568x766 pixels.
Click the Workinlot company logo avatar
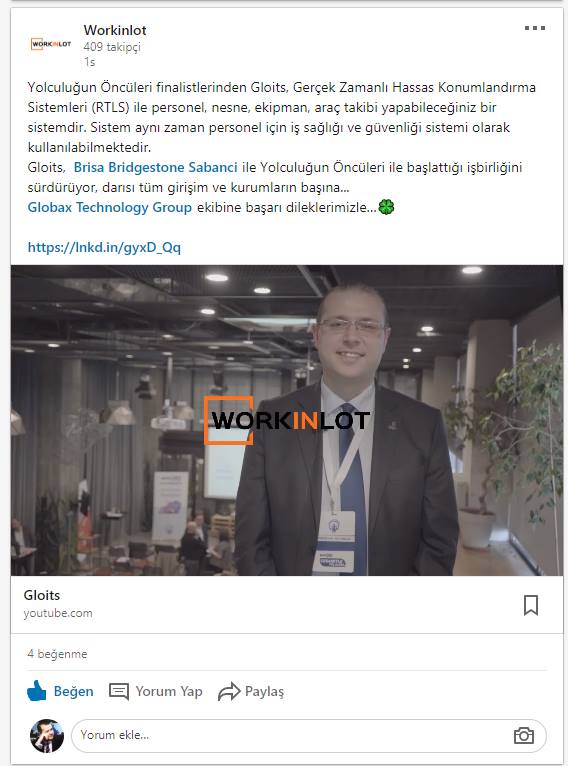tap(51, 43)
